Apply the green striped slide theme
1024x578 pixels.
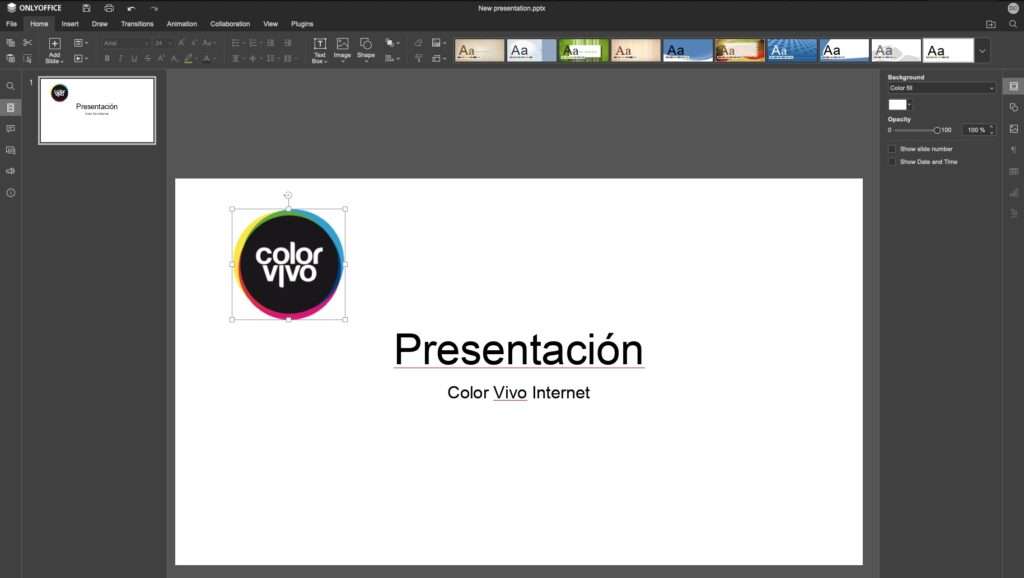(583, 50)
